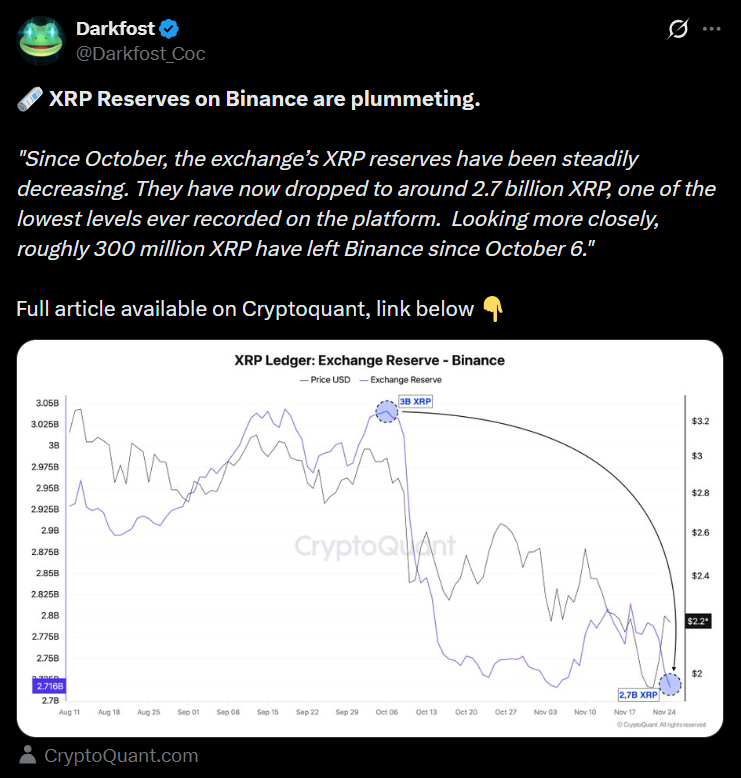
Task: Open the CryptoQuant.com source label
Action: (x=121, y=756)
